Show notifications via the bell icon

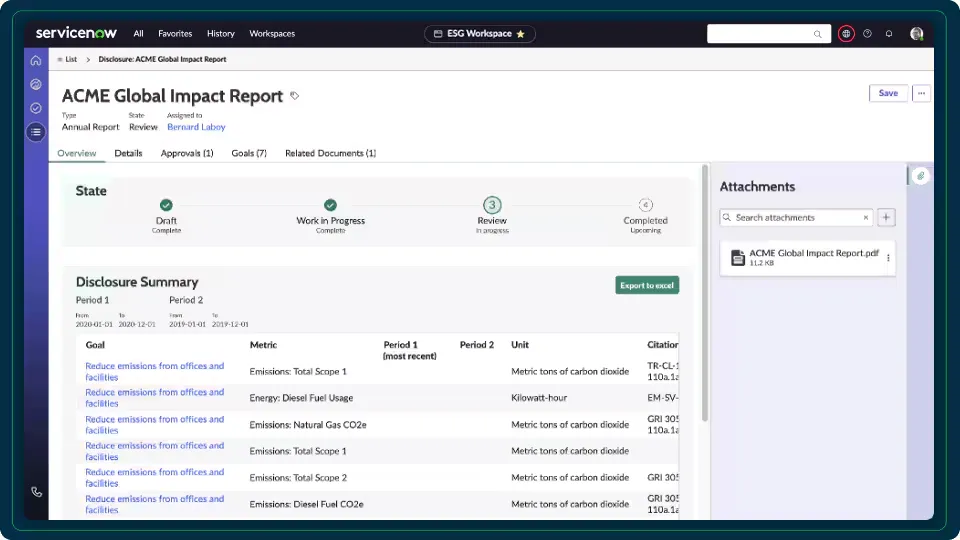point(889,33)
